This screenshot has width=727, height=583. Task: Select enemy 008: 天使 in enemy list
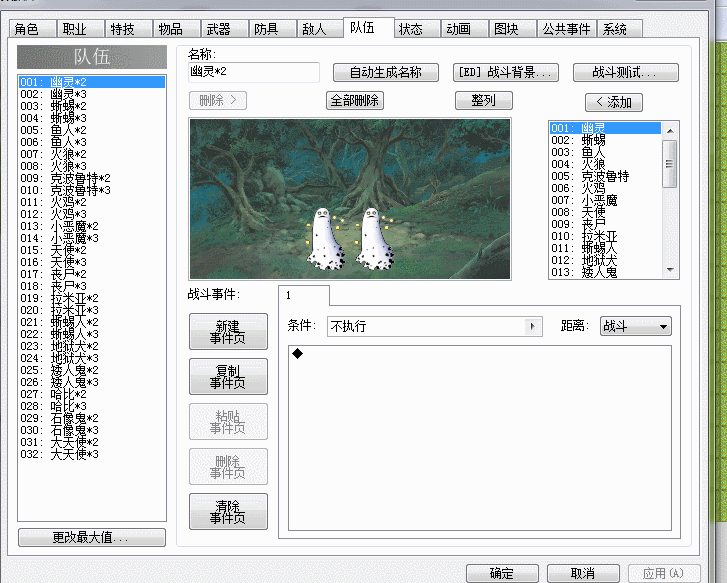[605, 212]
